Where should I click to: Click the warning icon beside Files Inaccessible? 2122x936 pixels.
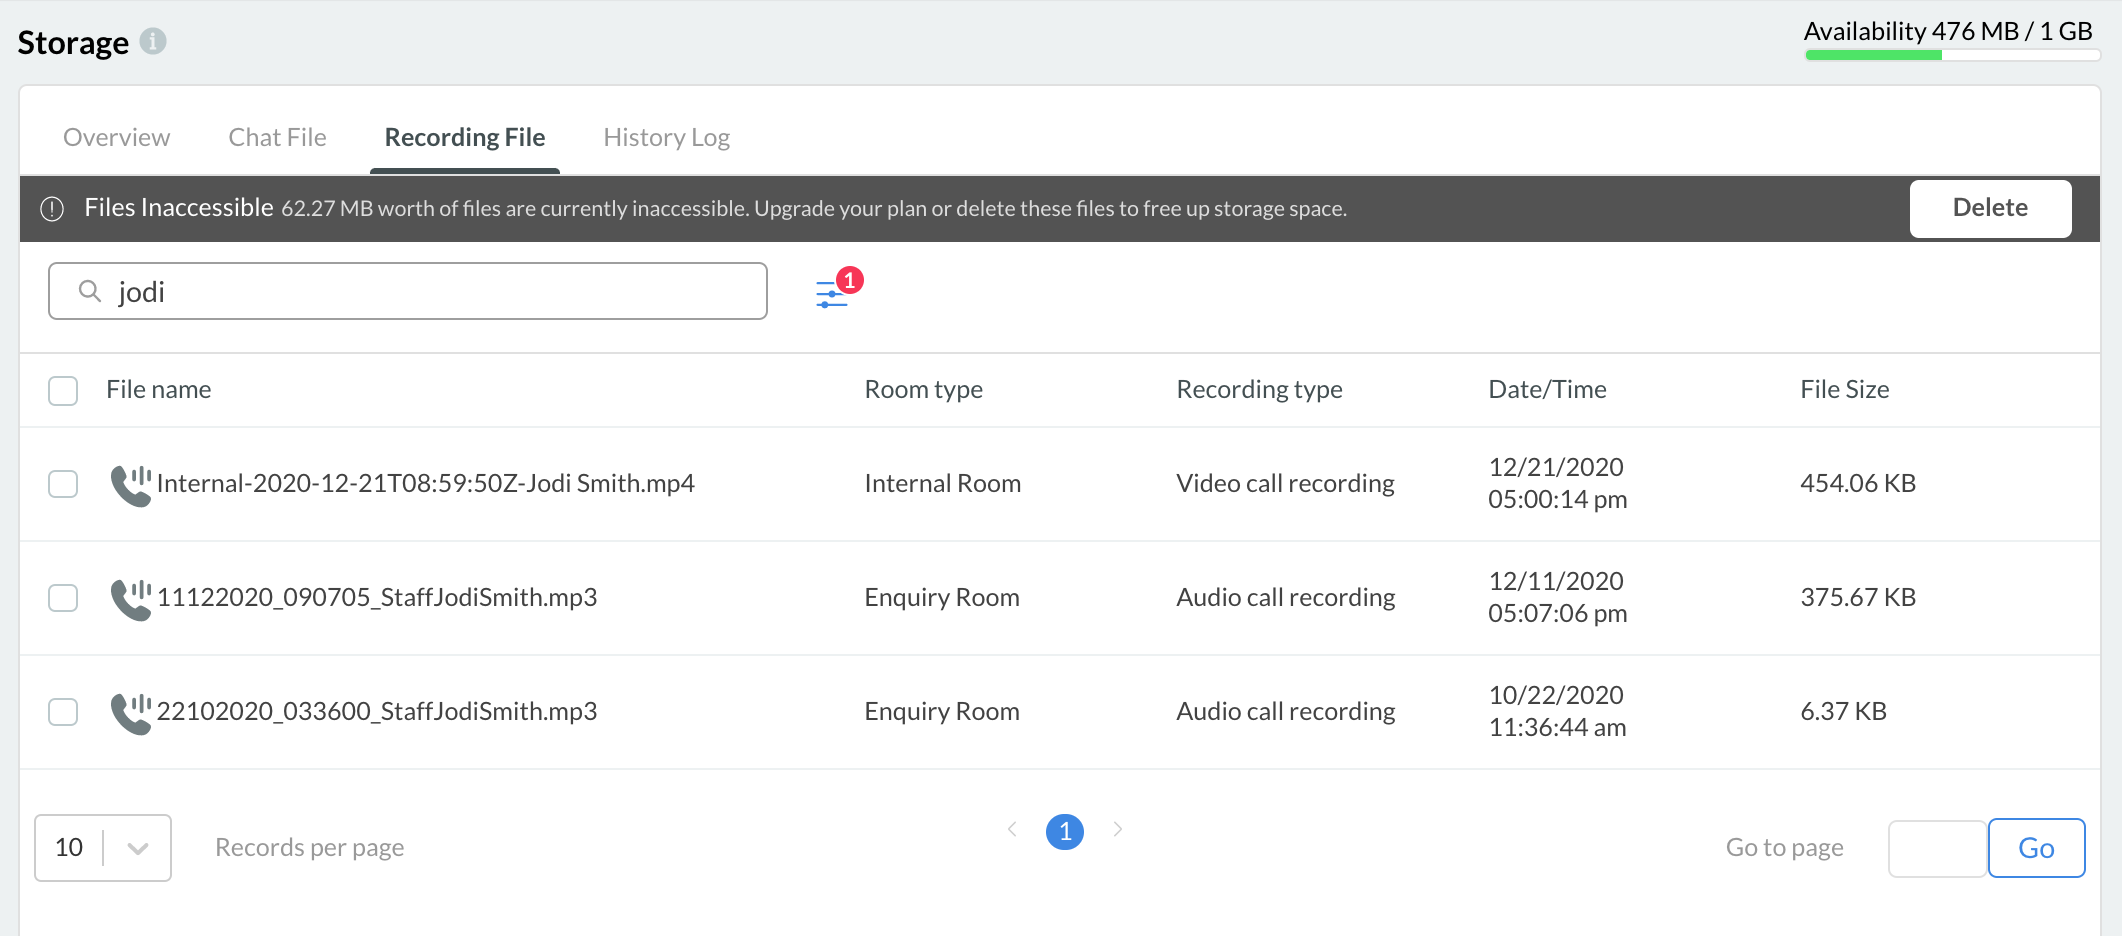[x=52, y=209]
